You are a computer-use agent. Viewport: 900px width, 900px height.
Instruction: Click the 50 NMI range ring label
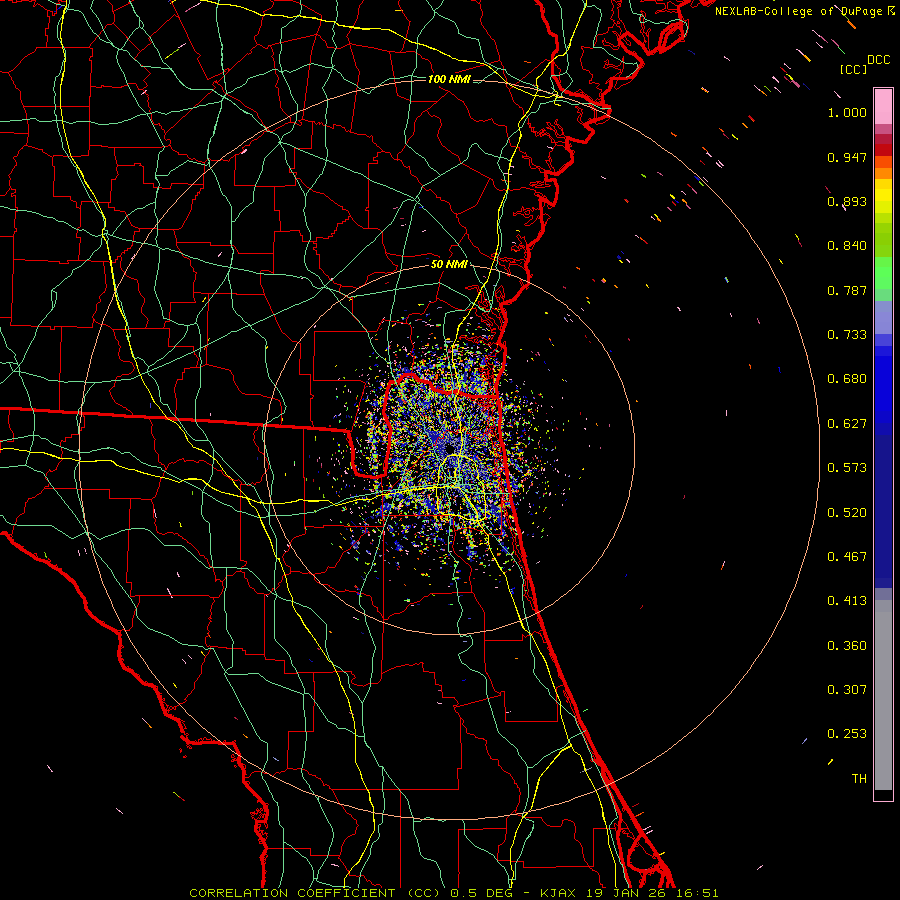point(449,265)
